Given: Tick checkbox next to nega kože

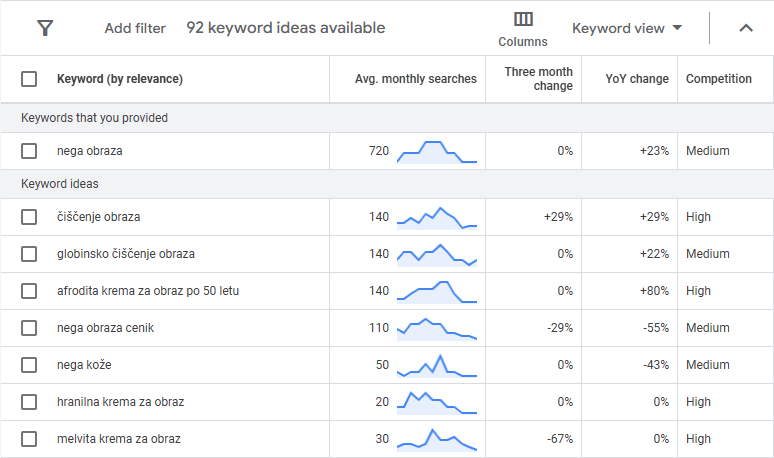Looking at the screenshot, I should pos(29,365).
